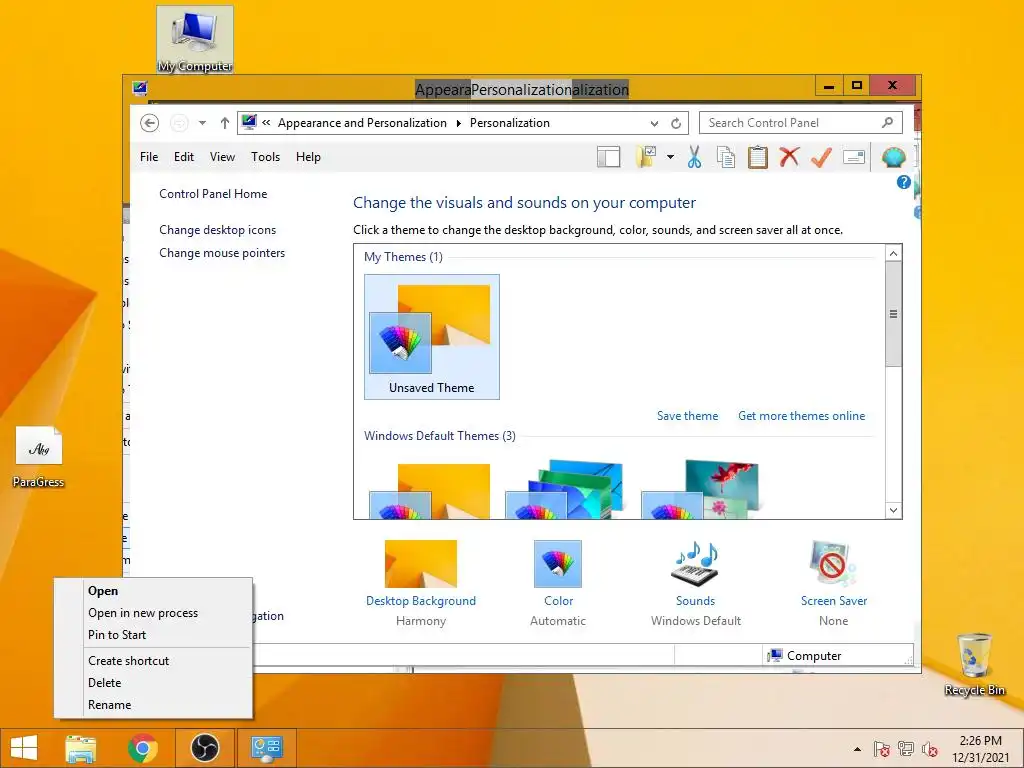Screen dimensions: 1024x768
Task: Click the Copy toolbar icon
Action: point(726,157)
